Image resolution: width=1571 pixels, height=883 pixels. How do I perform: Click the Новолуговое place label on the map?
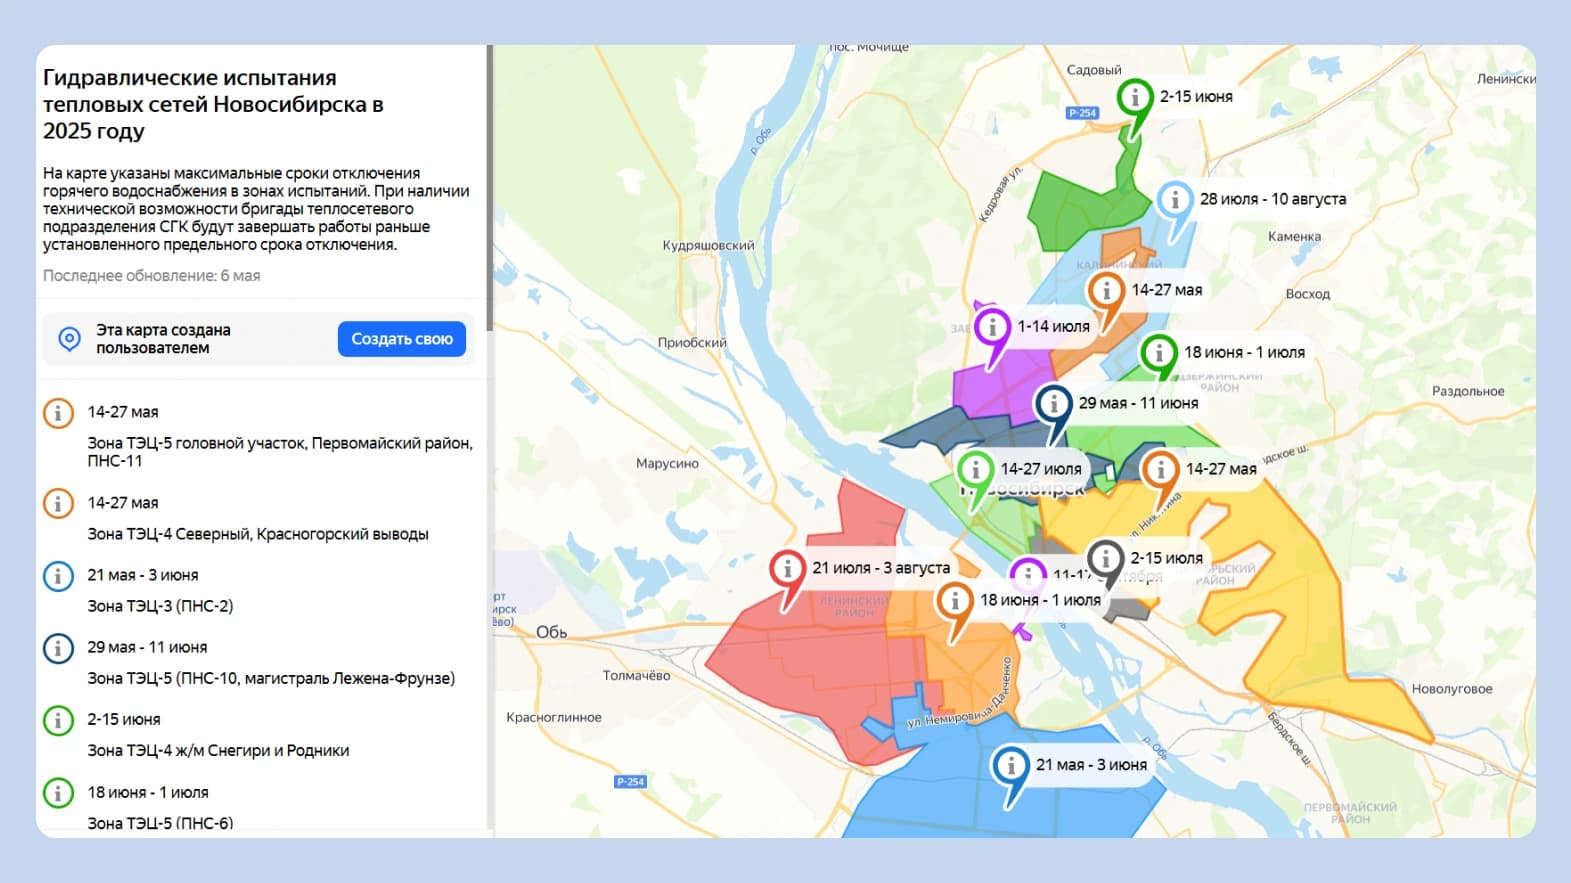tap(1452, 689)
